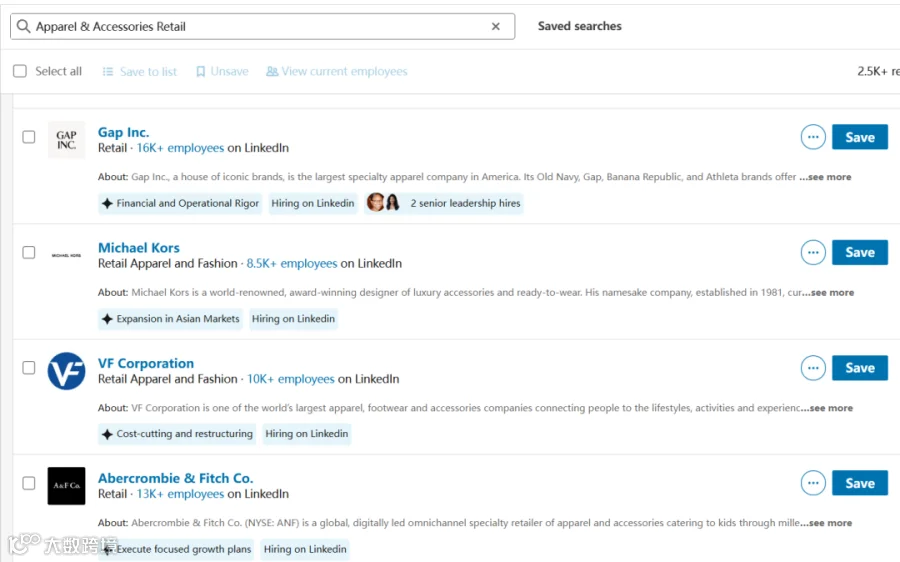Save Gap Inc. with the Save button
The width and height of the screenshot is (900, 562).
(x=860, y=137)
